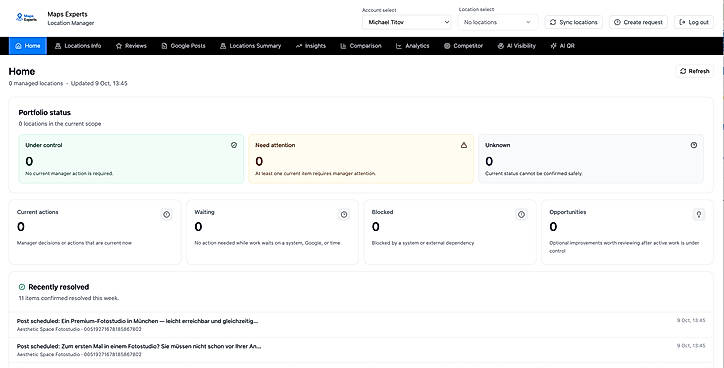Click the Refresh button
Image resolution: width=724 pixels, height=368 pixels.
(694, 71)
